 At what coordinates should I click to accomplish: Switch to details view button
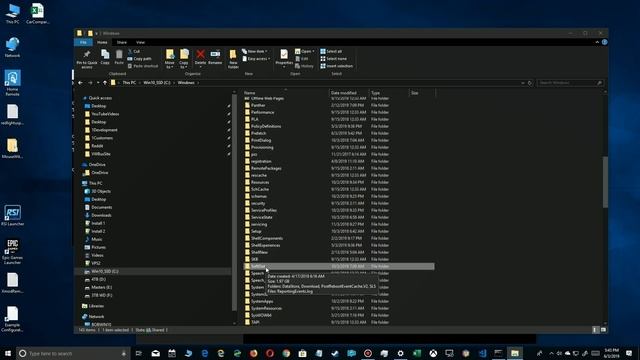595,330
